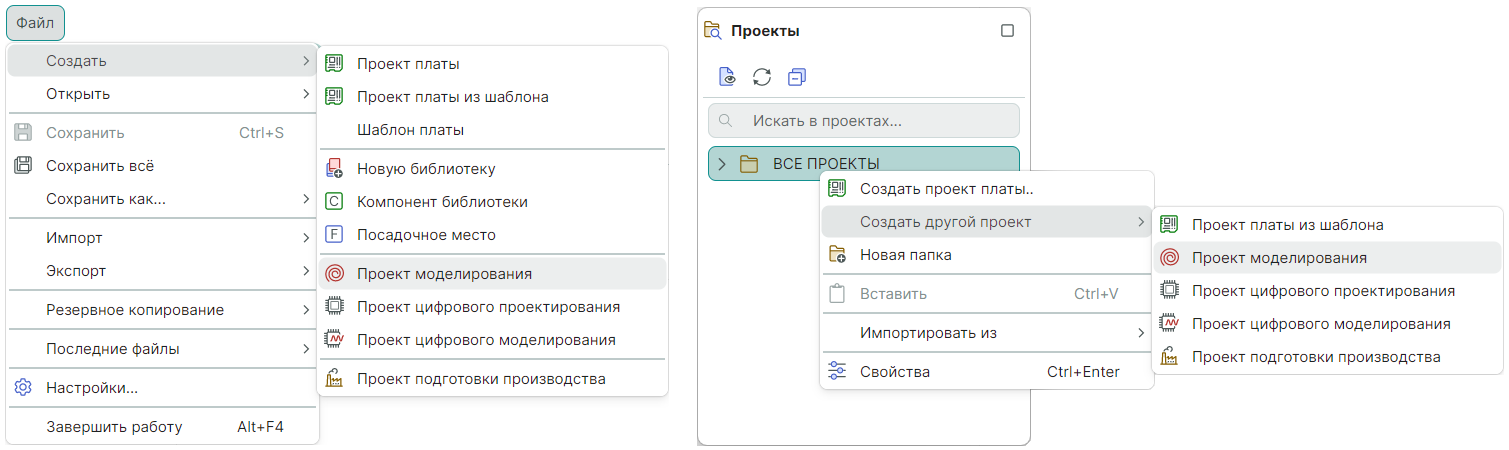1509x450 pixels.
Task: Select Создать in the Файл menu
Action: pyautogui.click(x=162, y=61)
